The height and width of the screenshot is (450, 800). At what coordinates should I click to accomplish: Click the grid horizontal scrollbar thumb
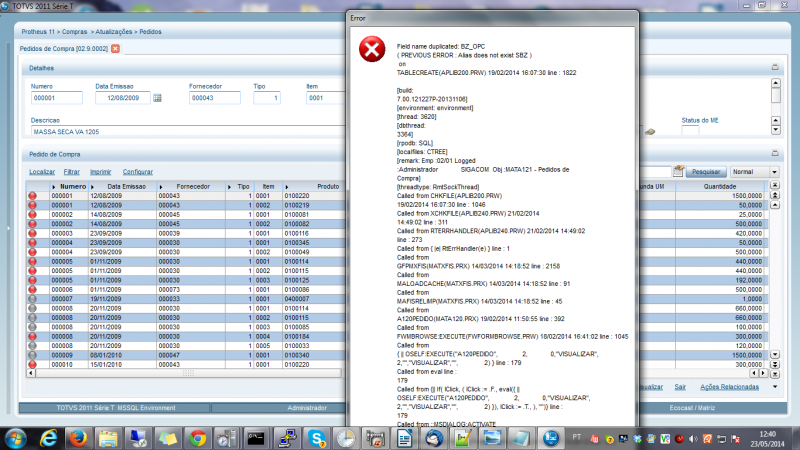188,373
